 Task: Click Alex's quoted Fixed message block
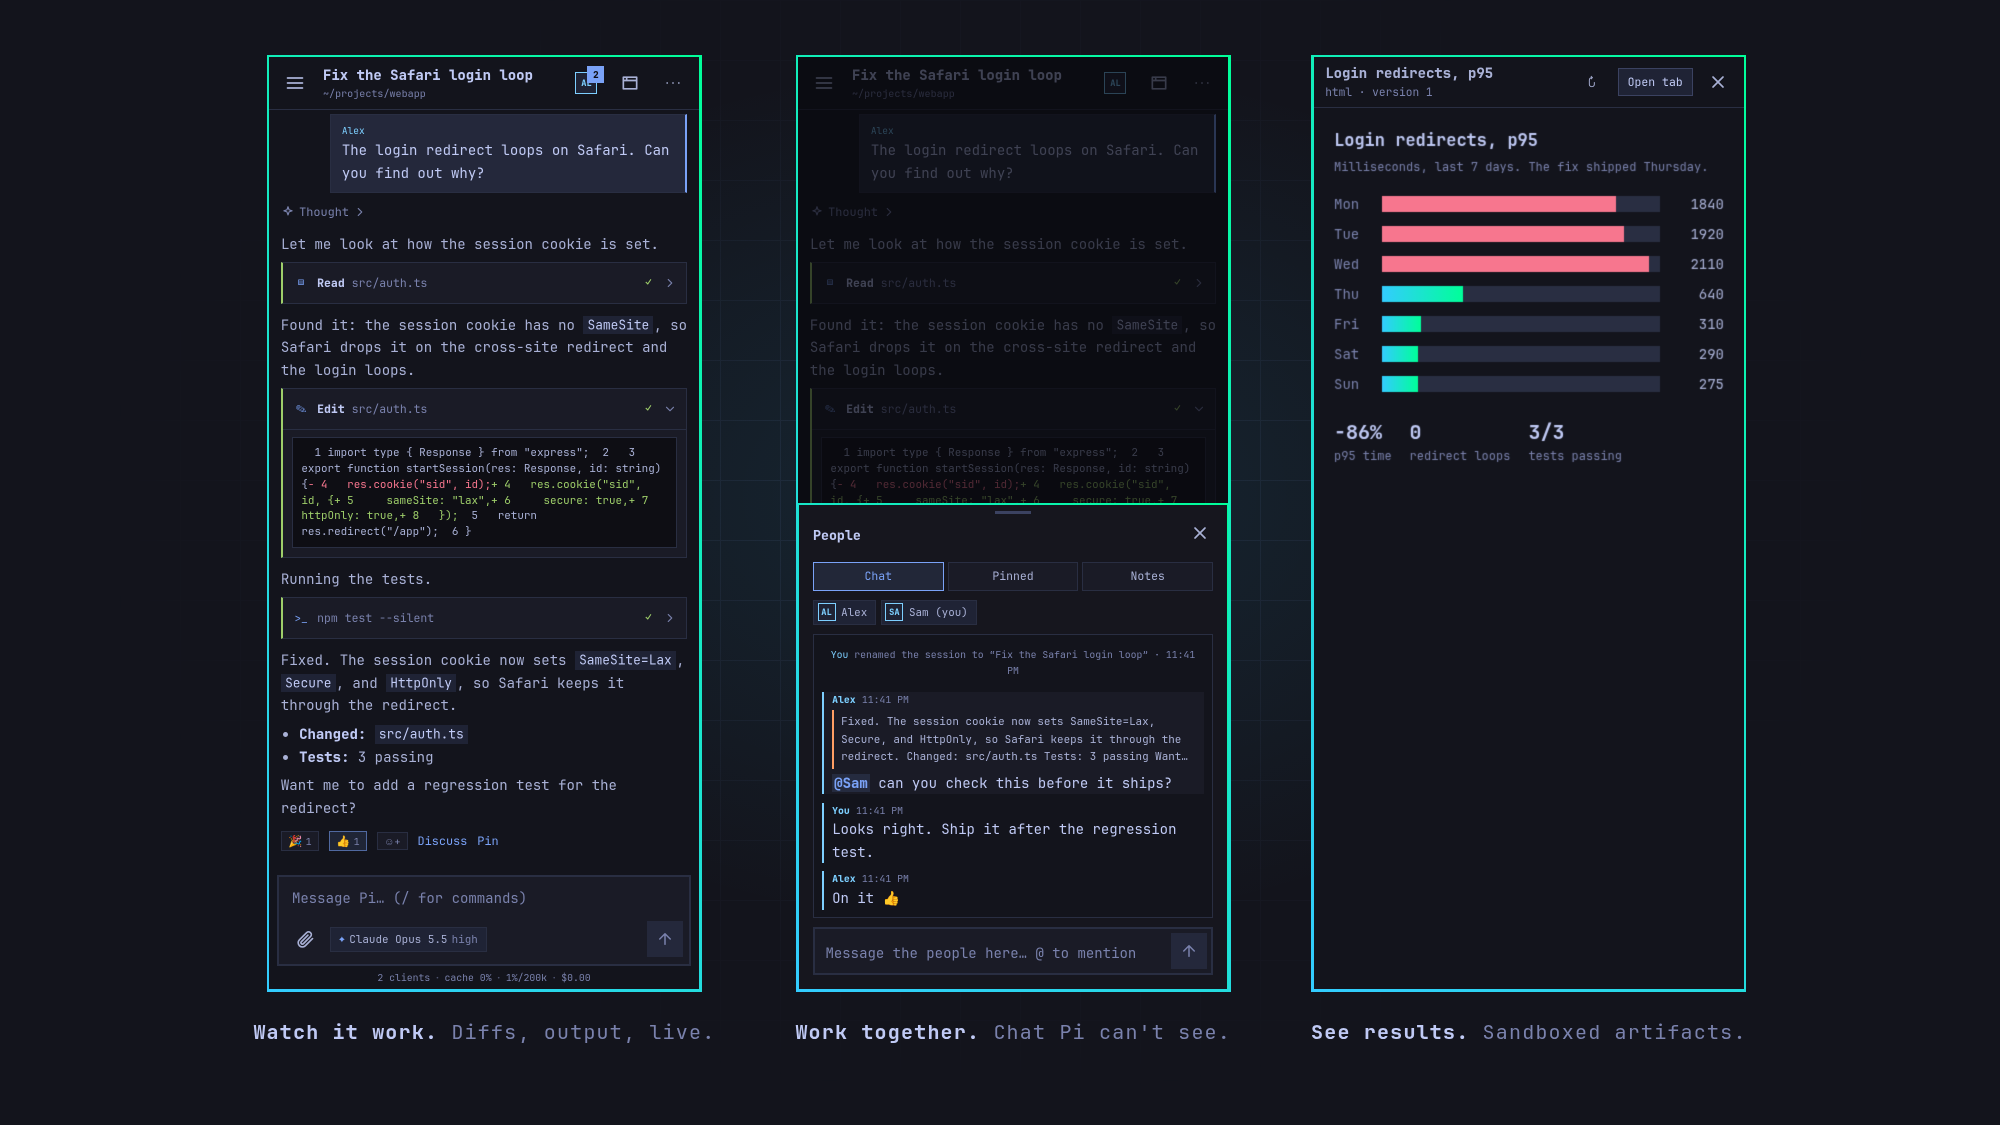[x=1015, y=739]
